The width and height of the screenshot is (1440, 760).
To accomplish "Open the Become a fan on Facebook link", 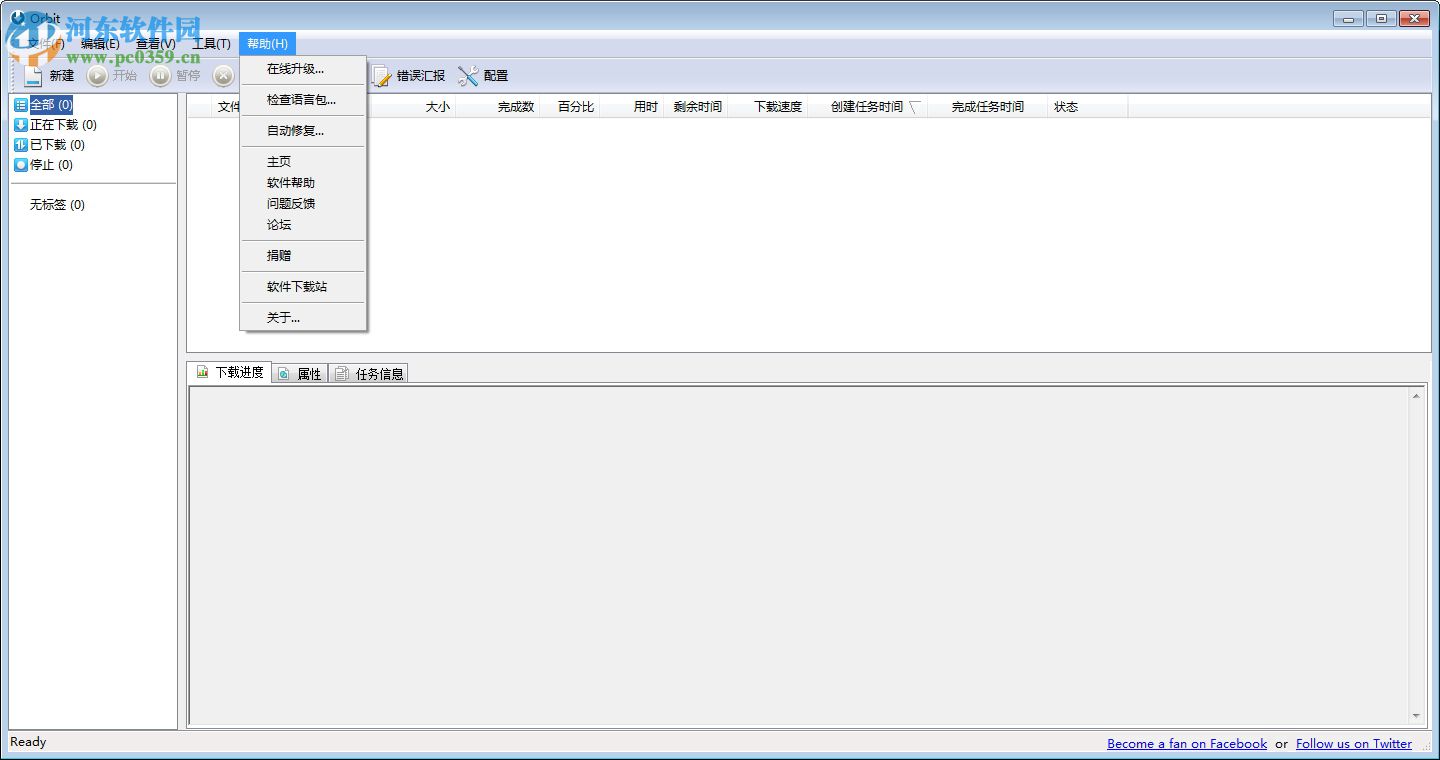I will [x=1186, y=743].
